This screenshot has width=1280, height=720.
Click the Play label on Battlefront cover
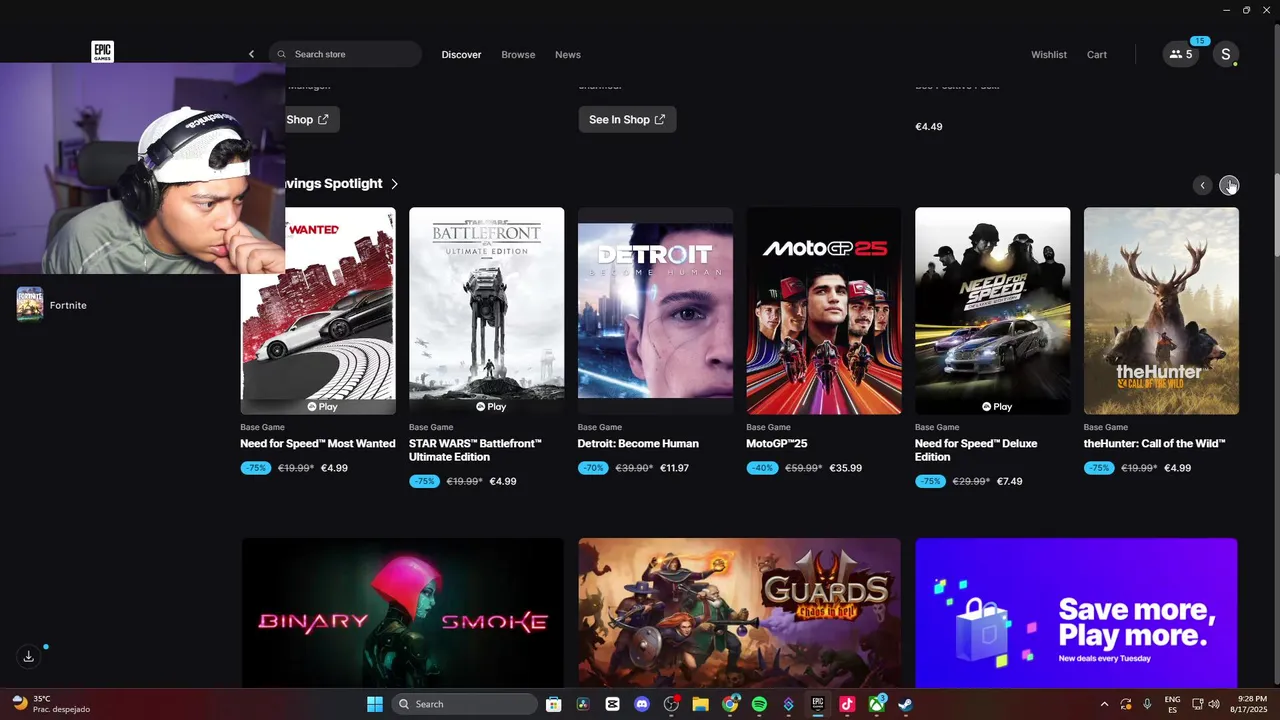coord(491,407)
